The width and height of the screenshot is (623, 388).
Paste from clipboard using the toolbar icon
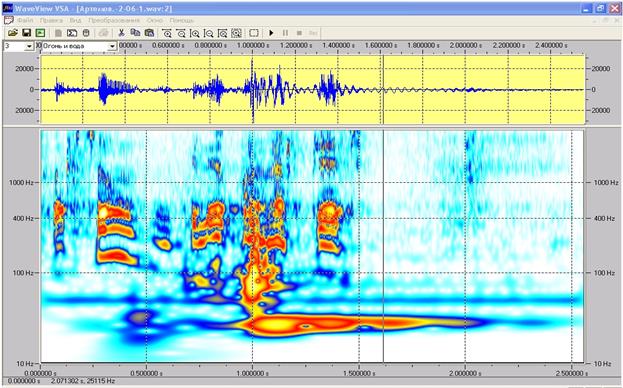tap(149, 33)
